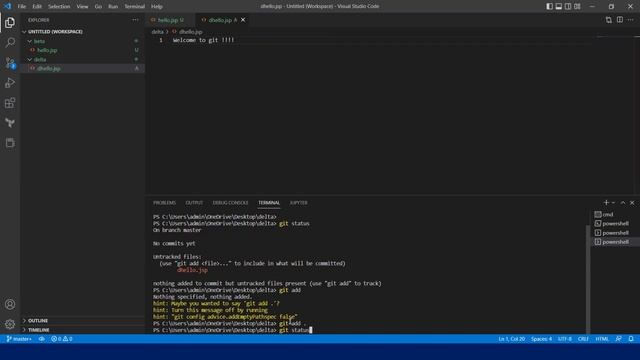Screen dimensions: 640x360
Task: Open problems errors and warnings indicator
Action: coord(62,339)
